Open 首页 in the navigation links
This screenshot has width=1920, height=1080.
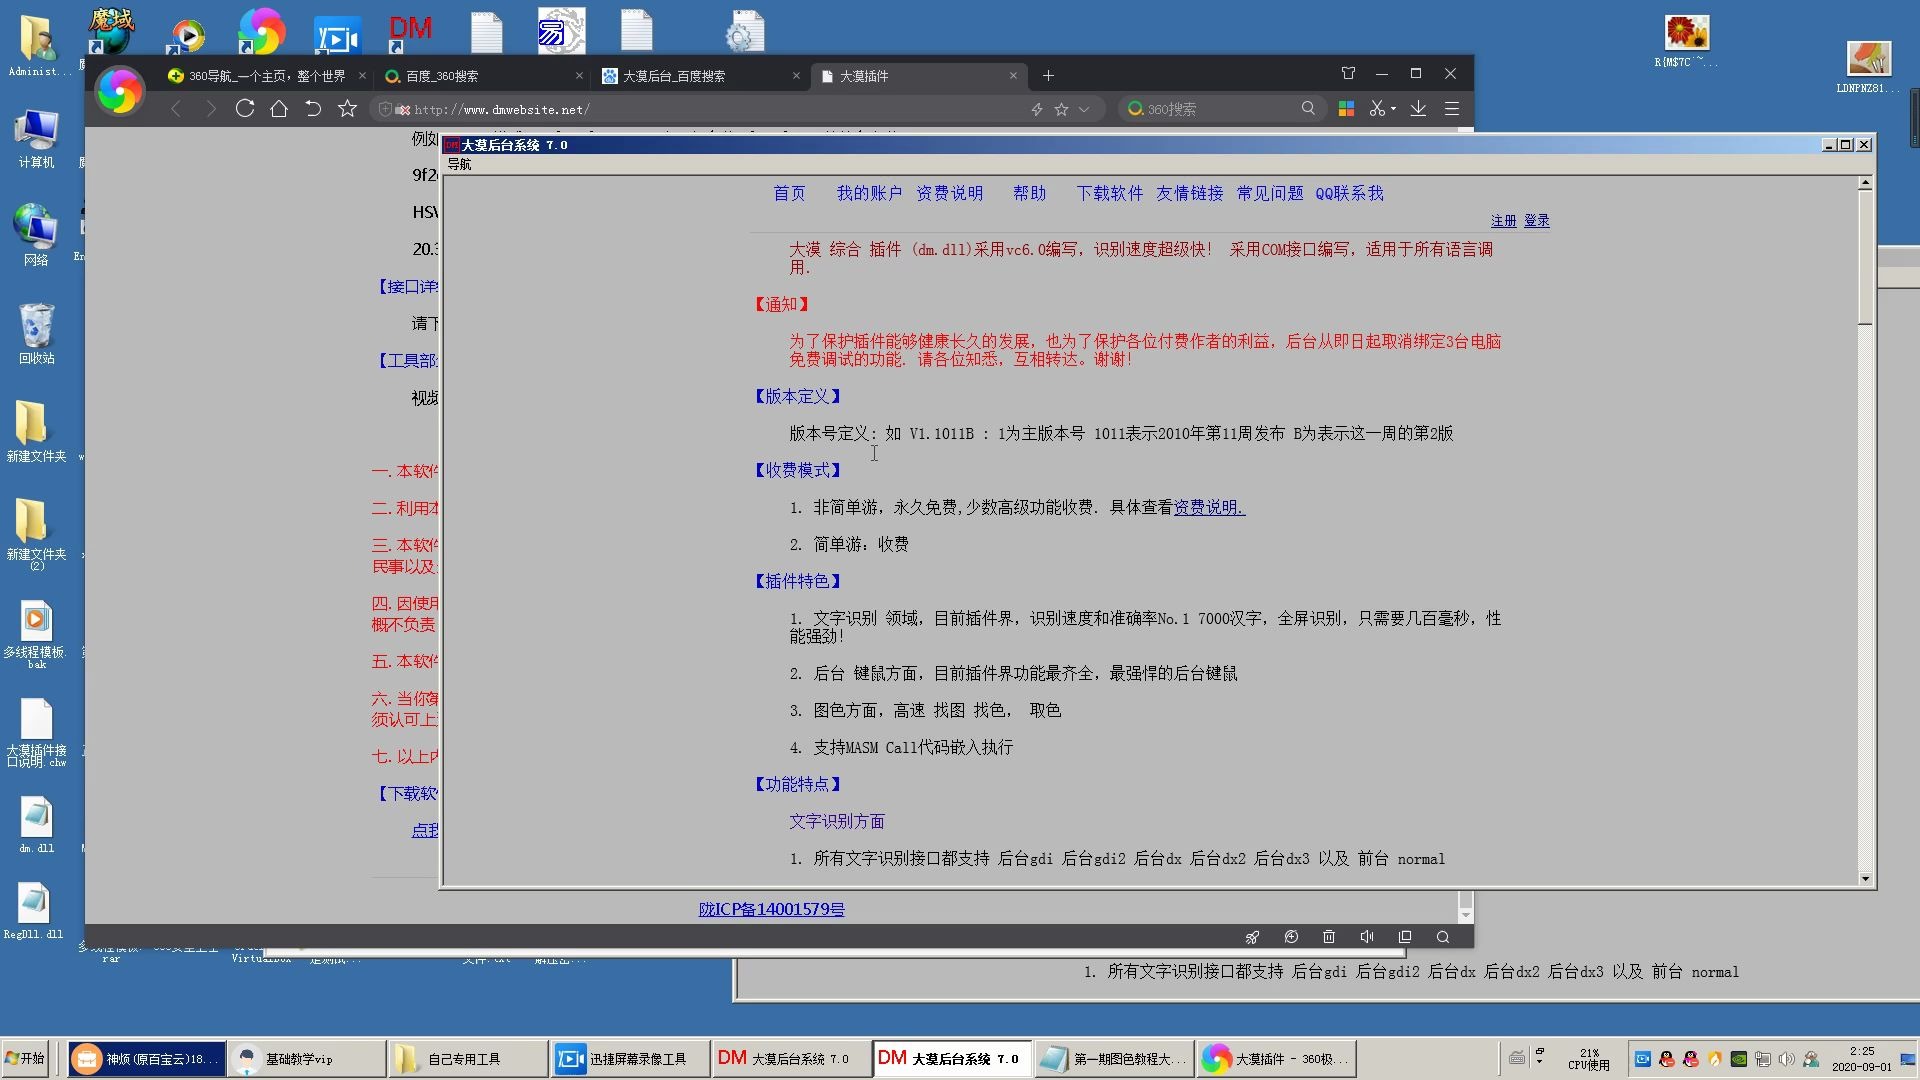pos(789,194)
